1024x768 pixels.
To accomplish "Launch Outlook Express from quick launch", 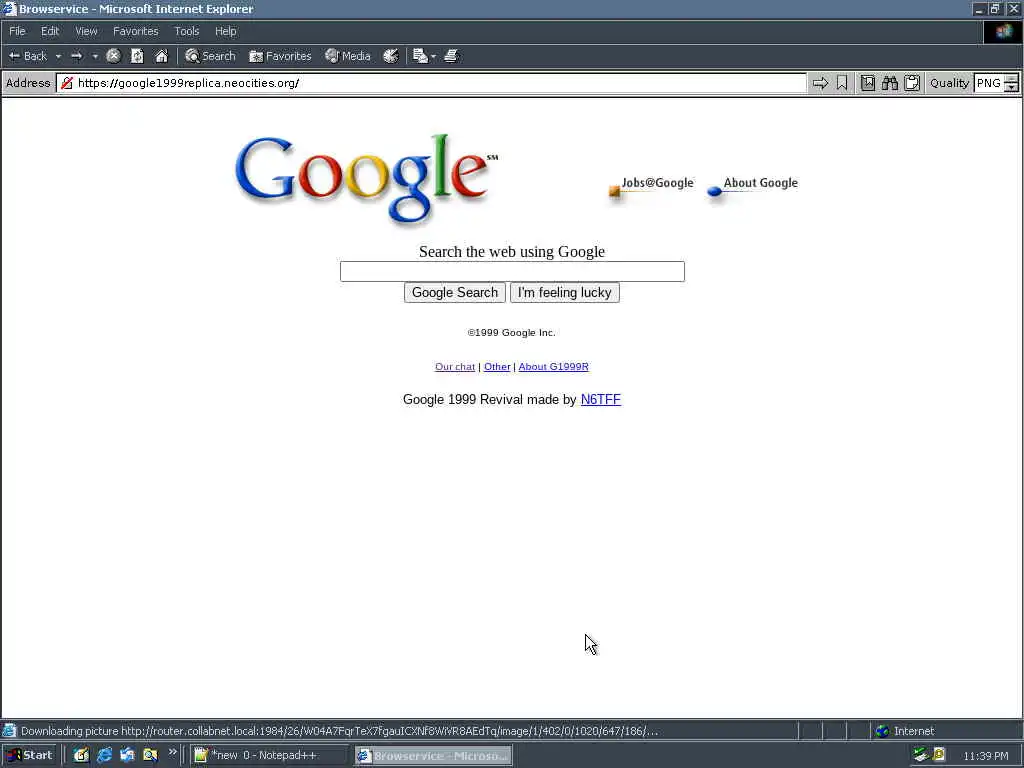I will pos(127,755).
